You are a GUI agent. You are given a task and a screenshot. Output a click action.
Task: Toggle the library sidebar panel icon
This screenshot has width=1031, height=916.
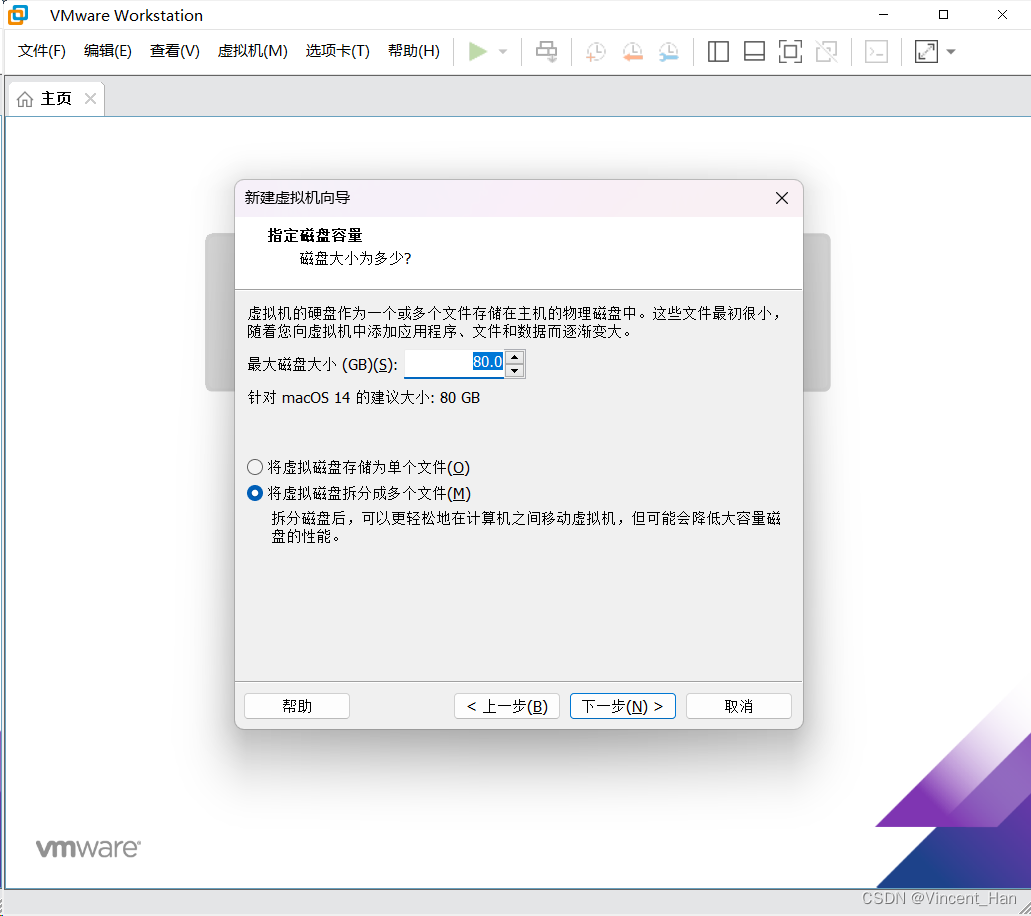tap(718, 51)
